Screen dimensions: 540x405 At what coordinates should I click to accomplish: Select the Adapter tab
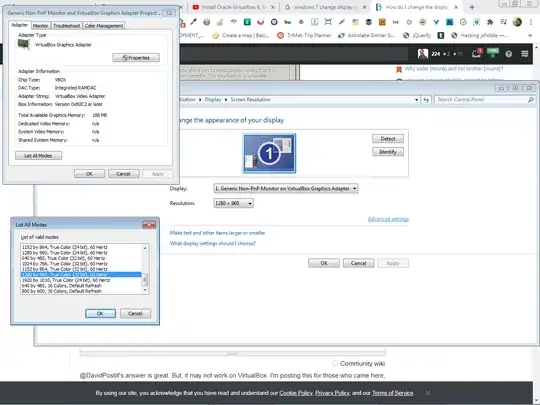coord(20,25)
